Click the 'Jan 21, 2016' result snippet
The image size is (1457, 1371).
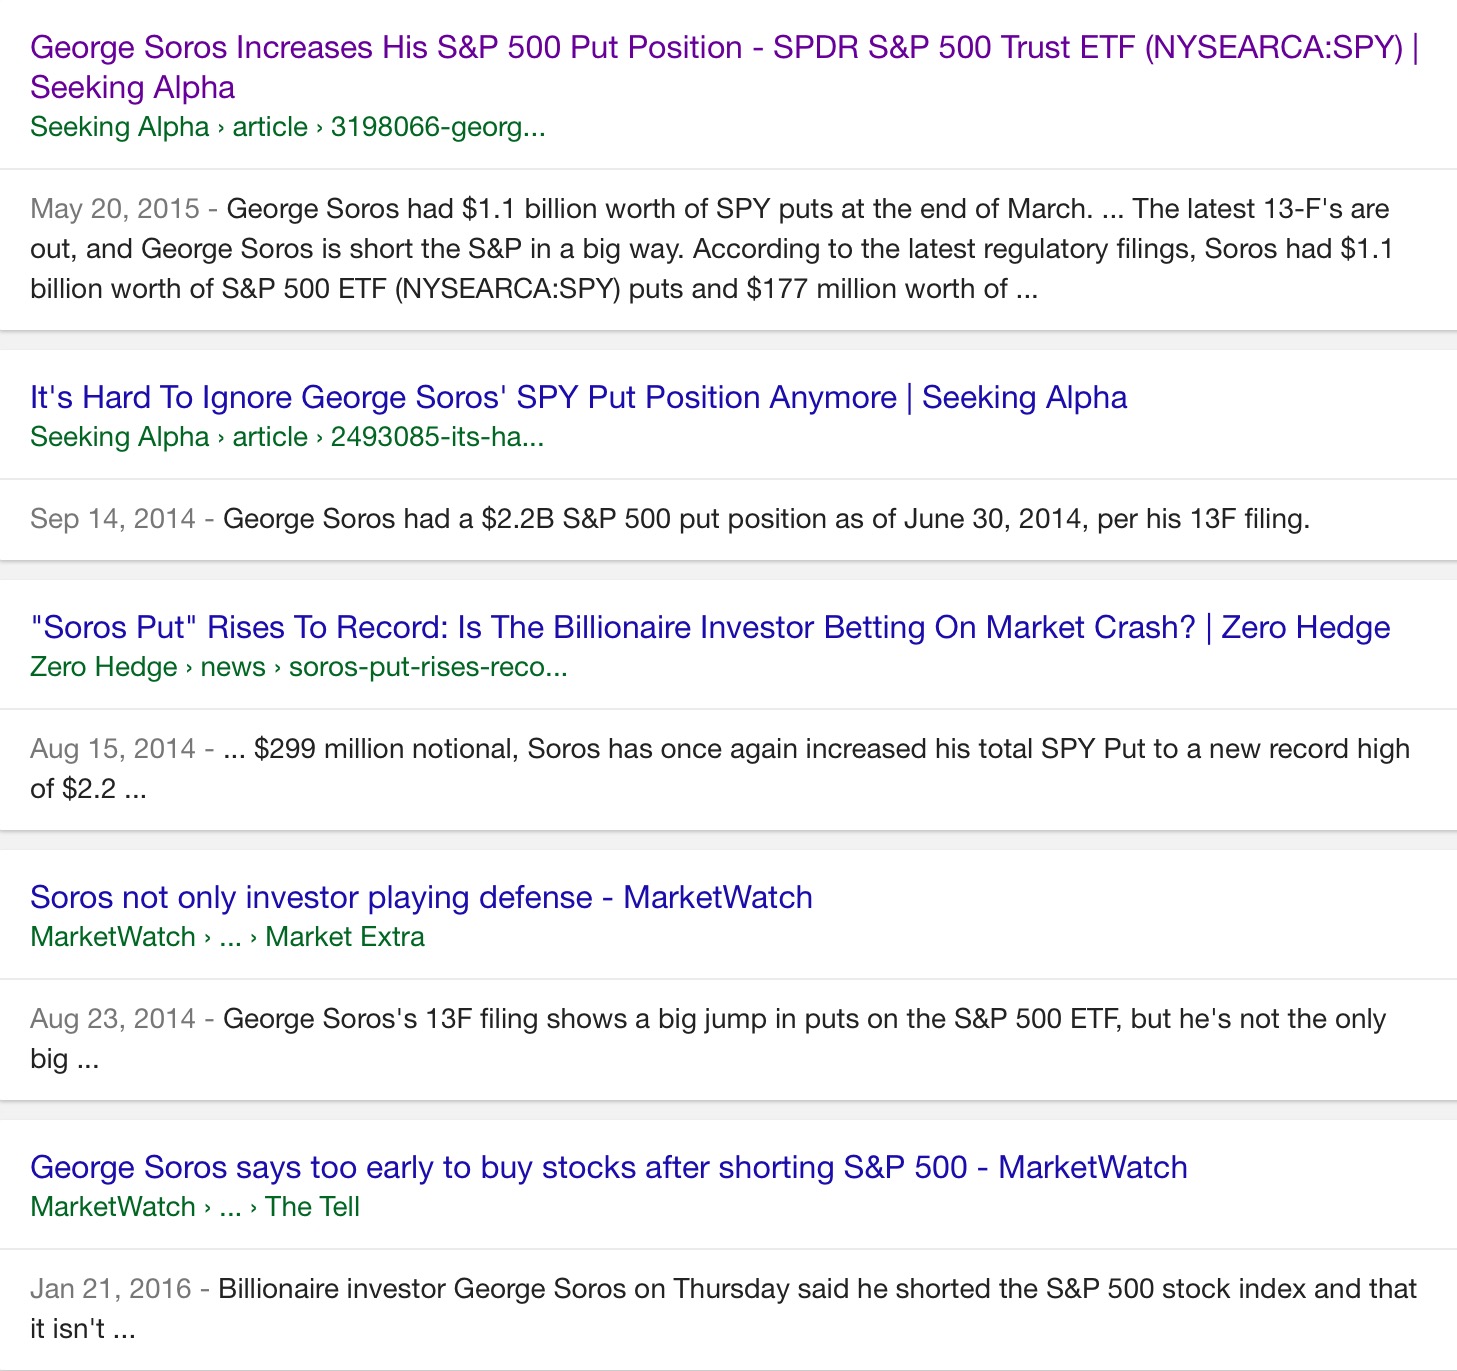[724, 1309]
